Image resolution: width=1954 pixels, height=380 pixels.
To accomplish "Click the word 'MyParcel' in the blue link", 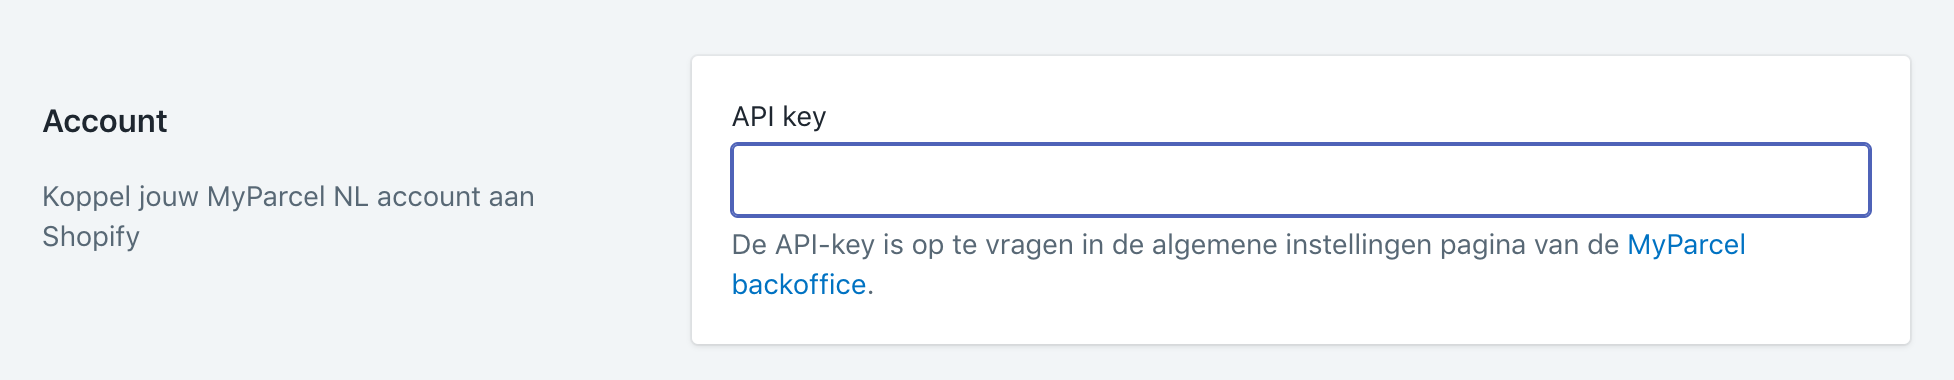I will (1686, 245).
